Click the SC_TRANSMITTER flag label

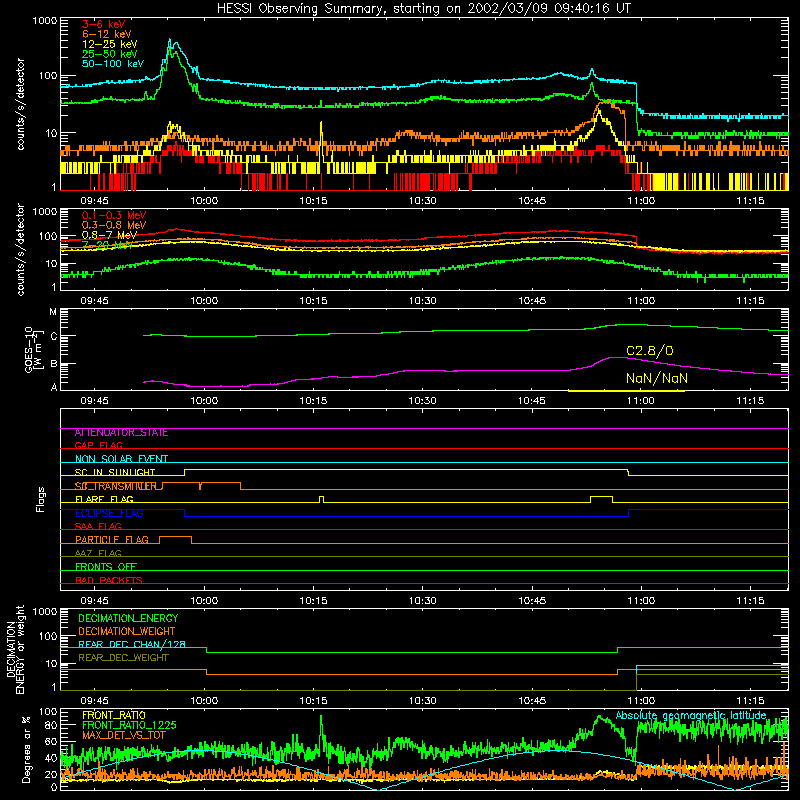[x=115, y=486]
